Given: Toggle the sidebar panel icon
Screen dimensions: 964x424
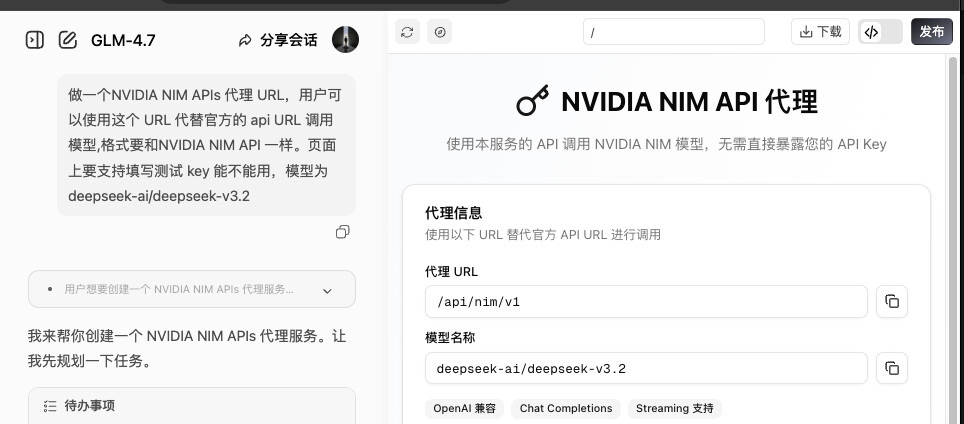Looking at the screenshot, I should click(x=34, y=40).
